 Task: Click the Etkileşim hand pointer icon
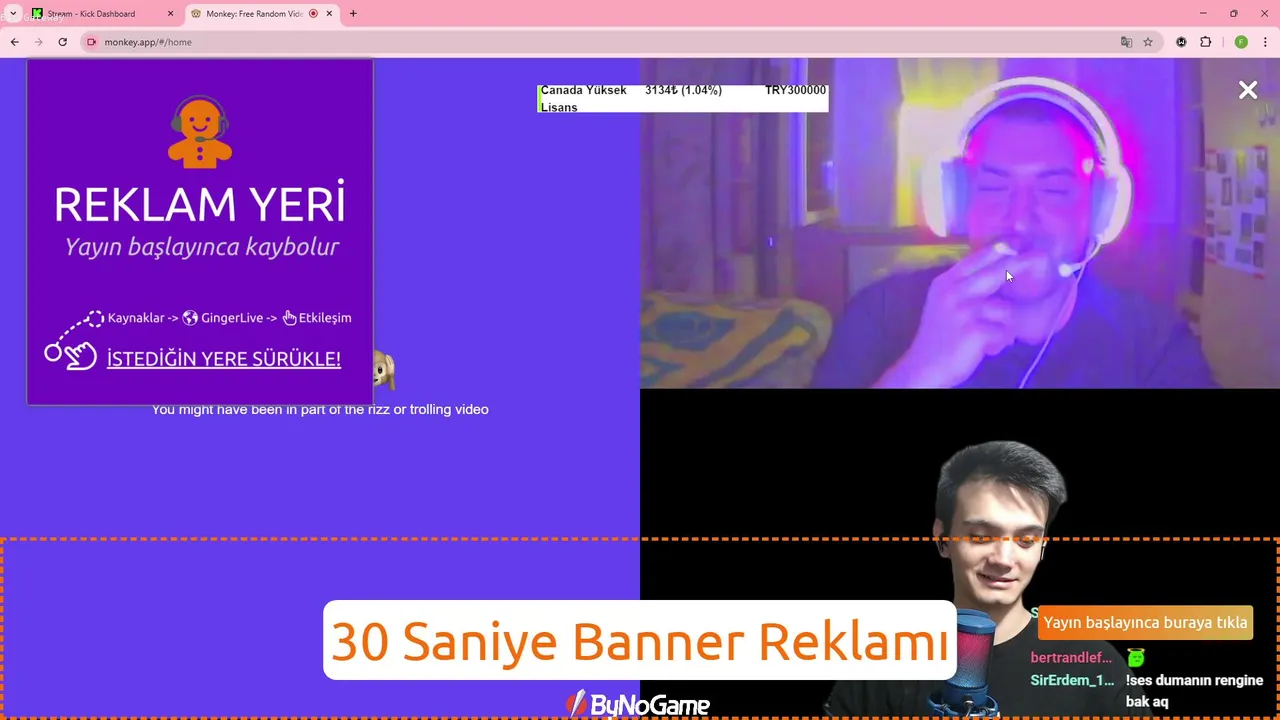tap(290, 318)
